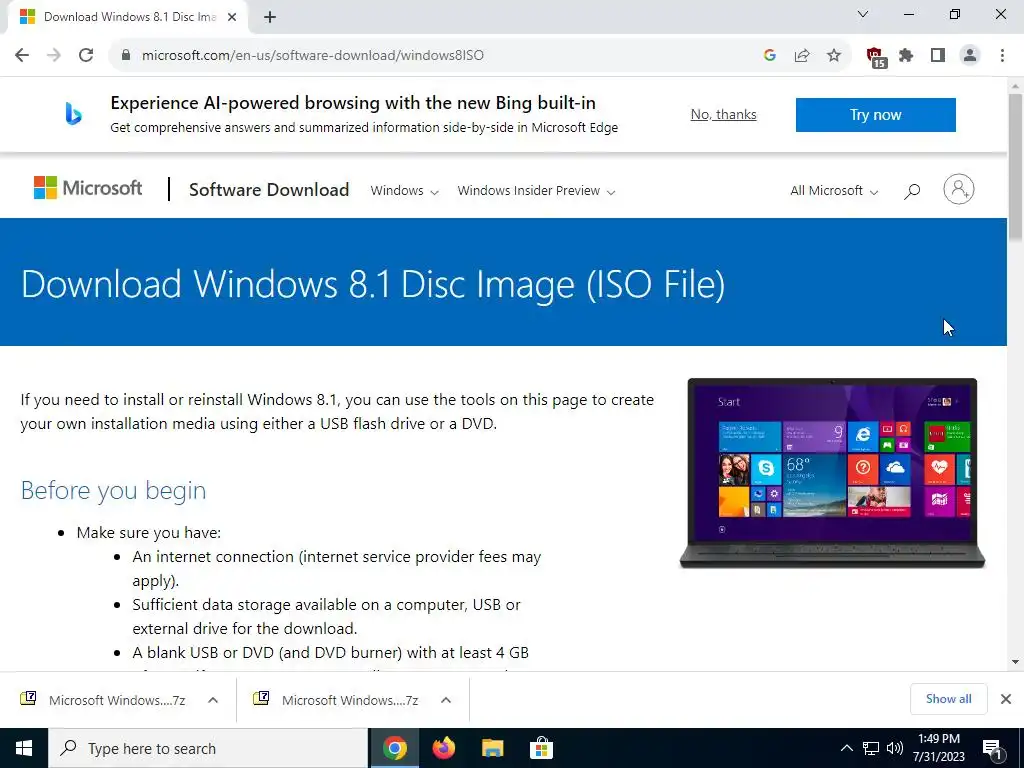Go back with the browser back arrow
Viewport: 1024px width, 768px height.
tap(22, 55)
